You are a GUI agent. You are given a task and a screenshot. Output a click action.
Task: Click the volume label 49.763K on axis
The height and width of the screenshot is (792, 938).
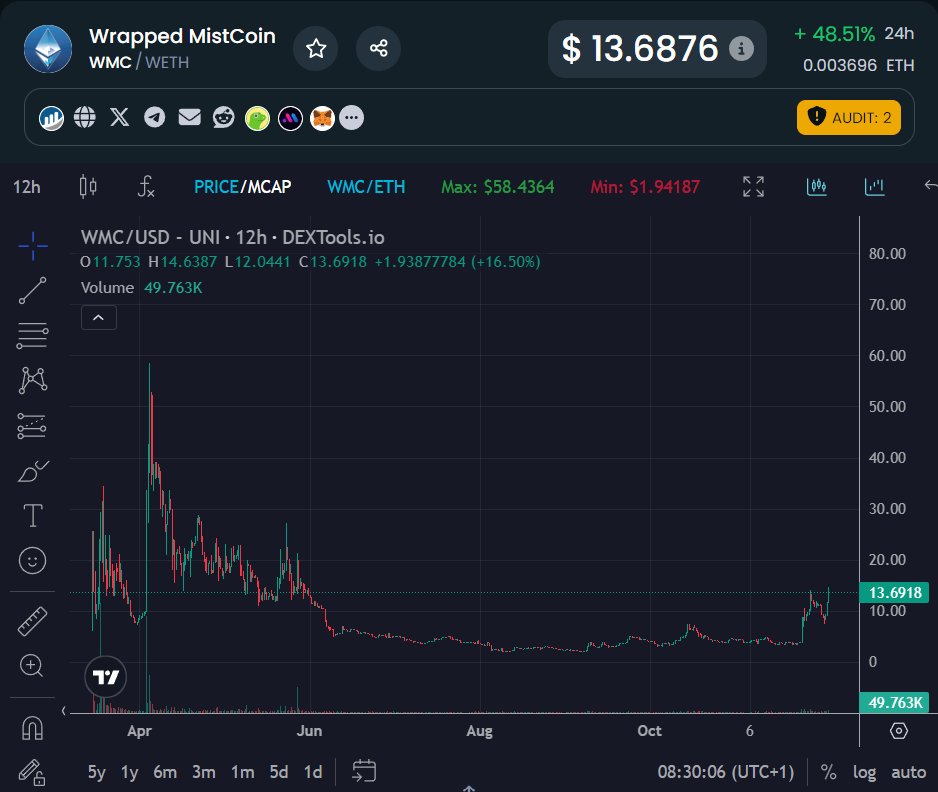[894, 702]
